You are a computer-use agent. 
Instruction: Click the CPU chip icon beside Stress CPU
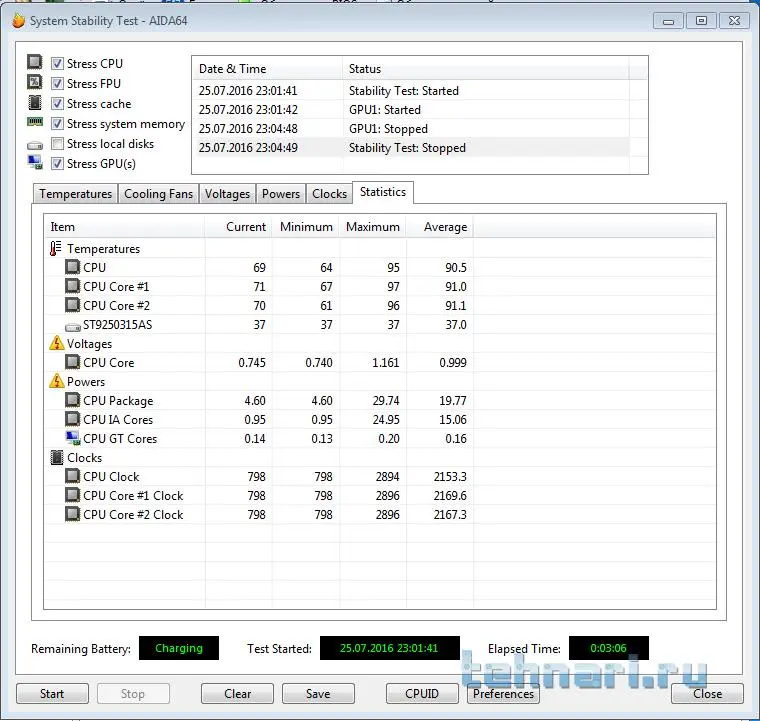(34, 62)
